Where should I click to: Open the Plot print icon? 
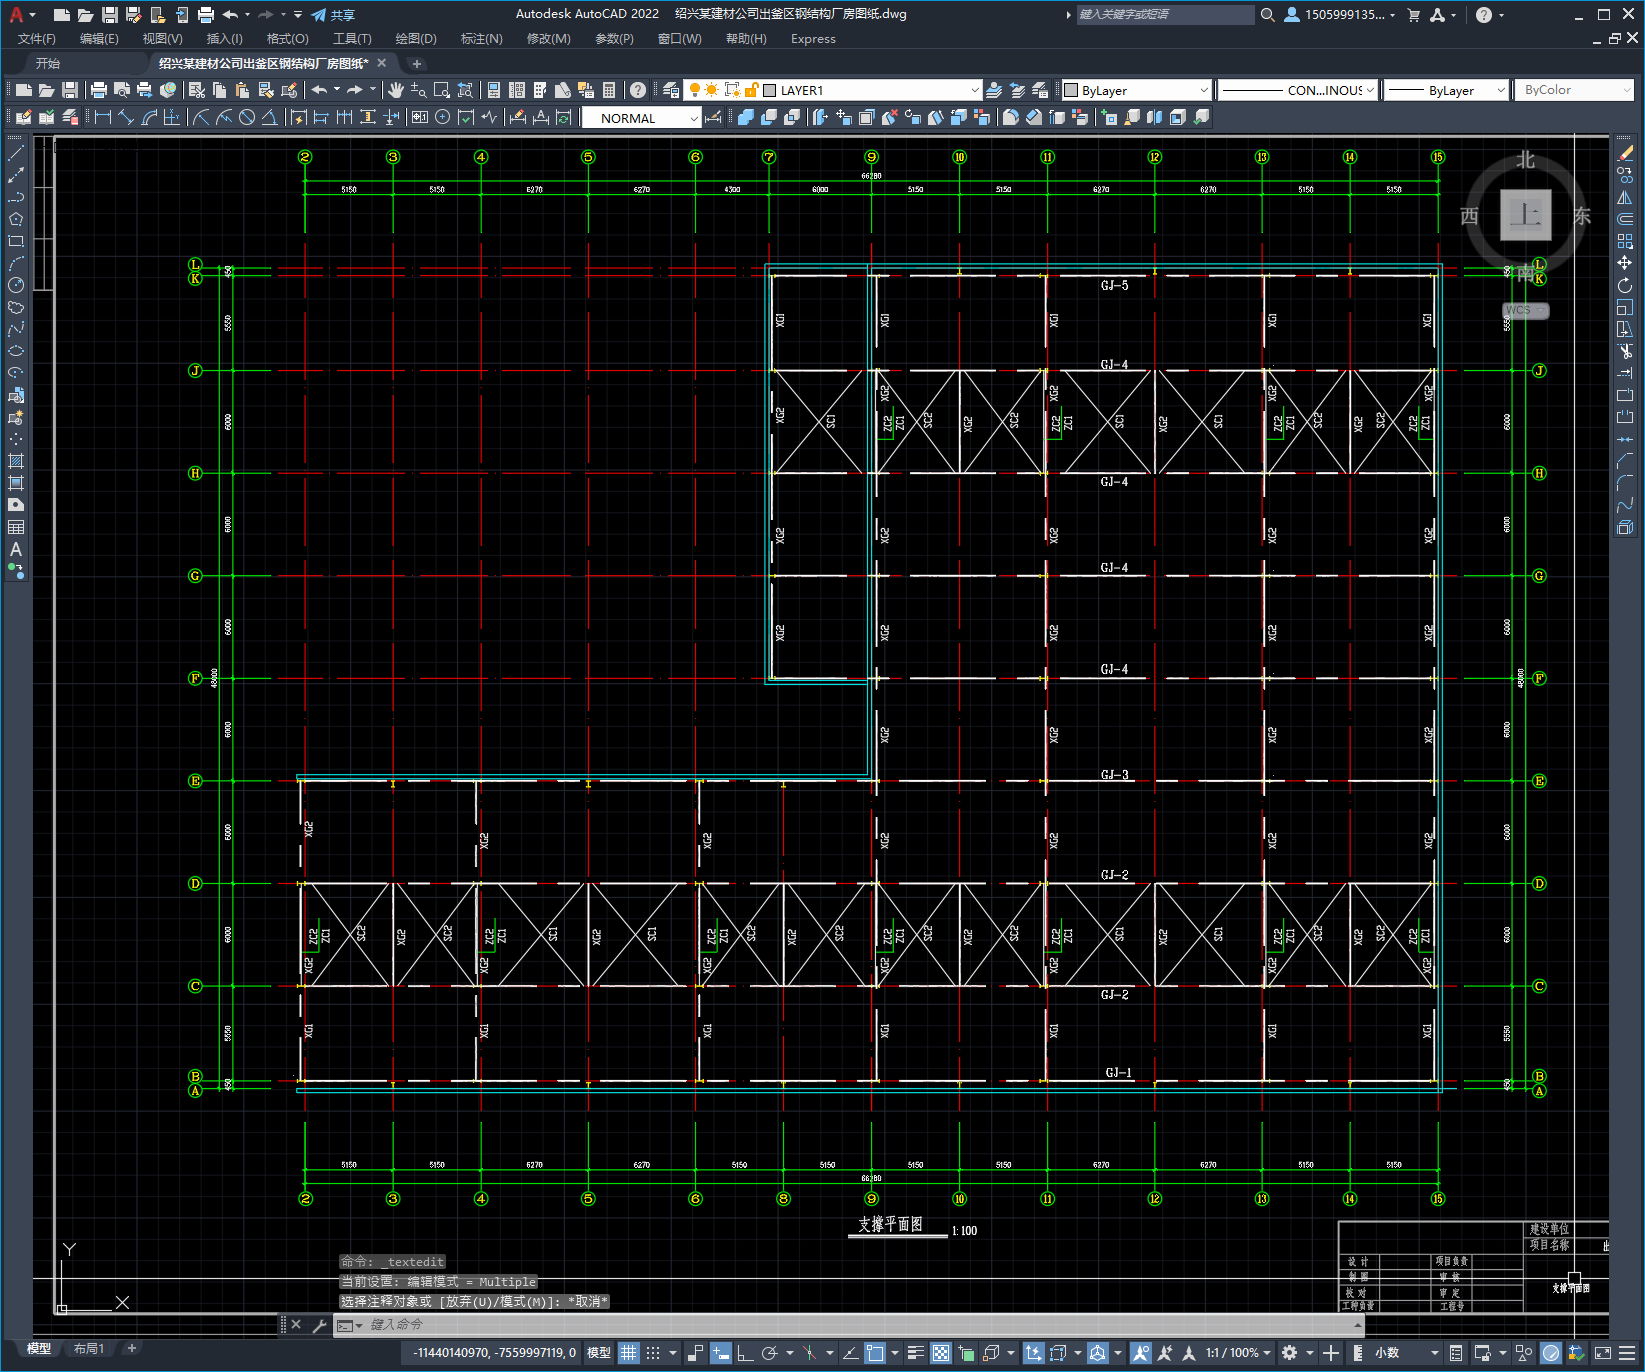(99, 90)
